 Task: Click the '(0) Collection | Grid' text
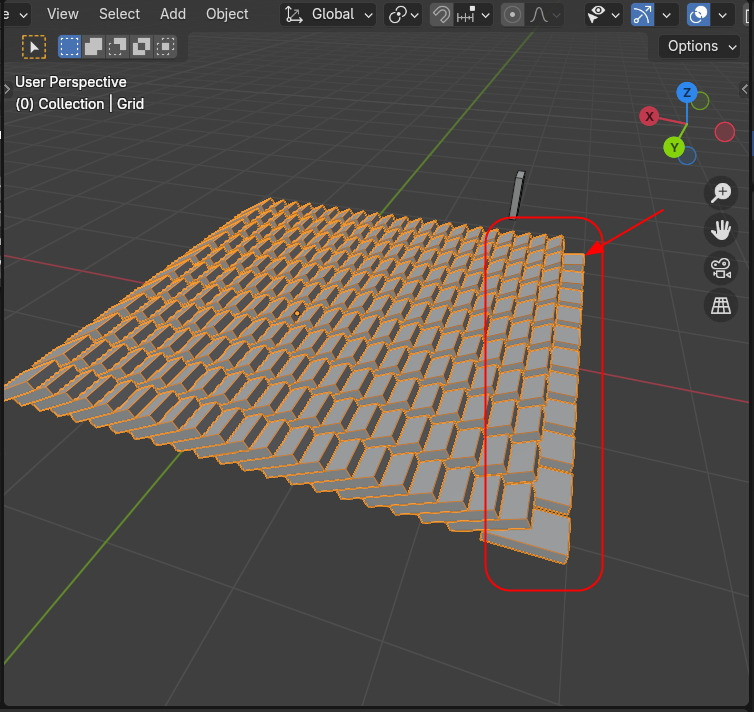79,104
